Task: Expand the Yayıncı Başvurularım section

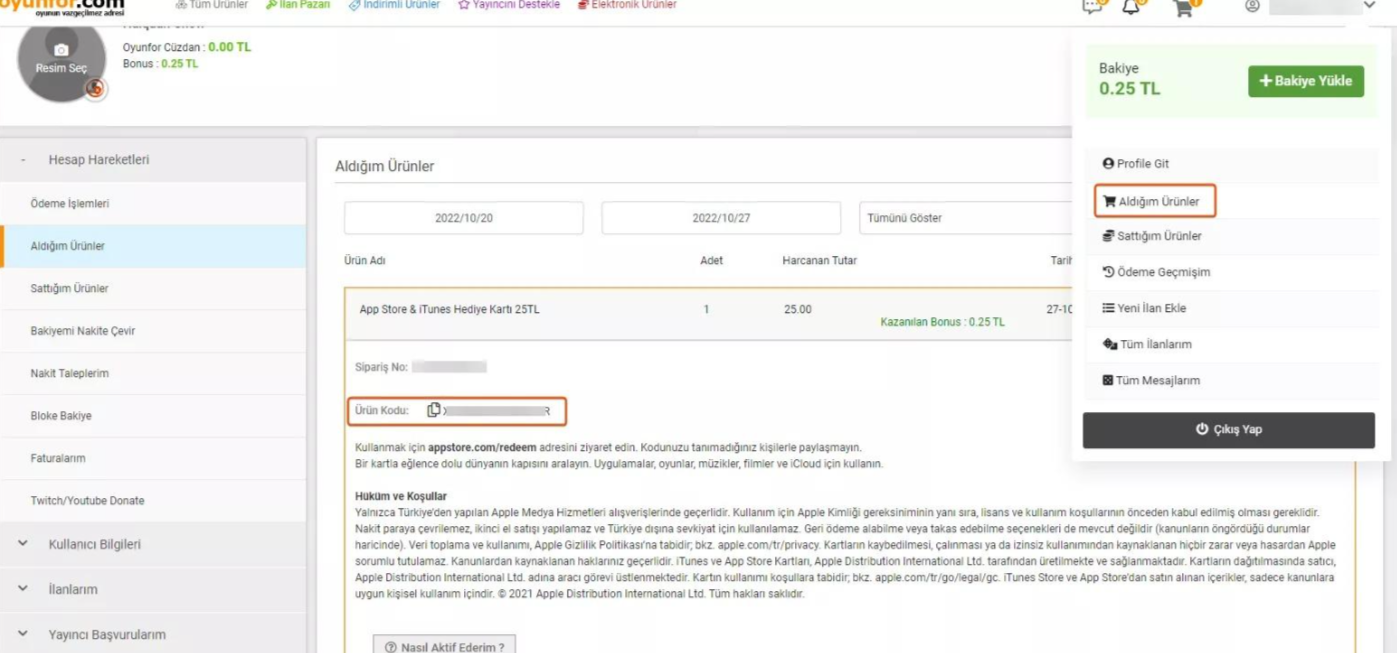Action: [x=23, y=634]
